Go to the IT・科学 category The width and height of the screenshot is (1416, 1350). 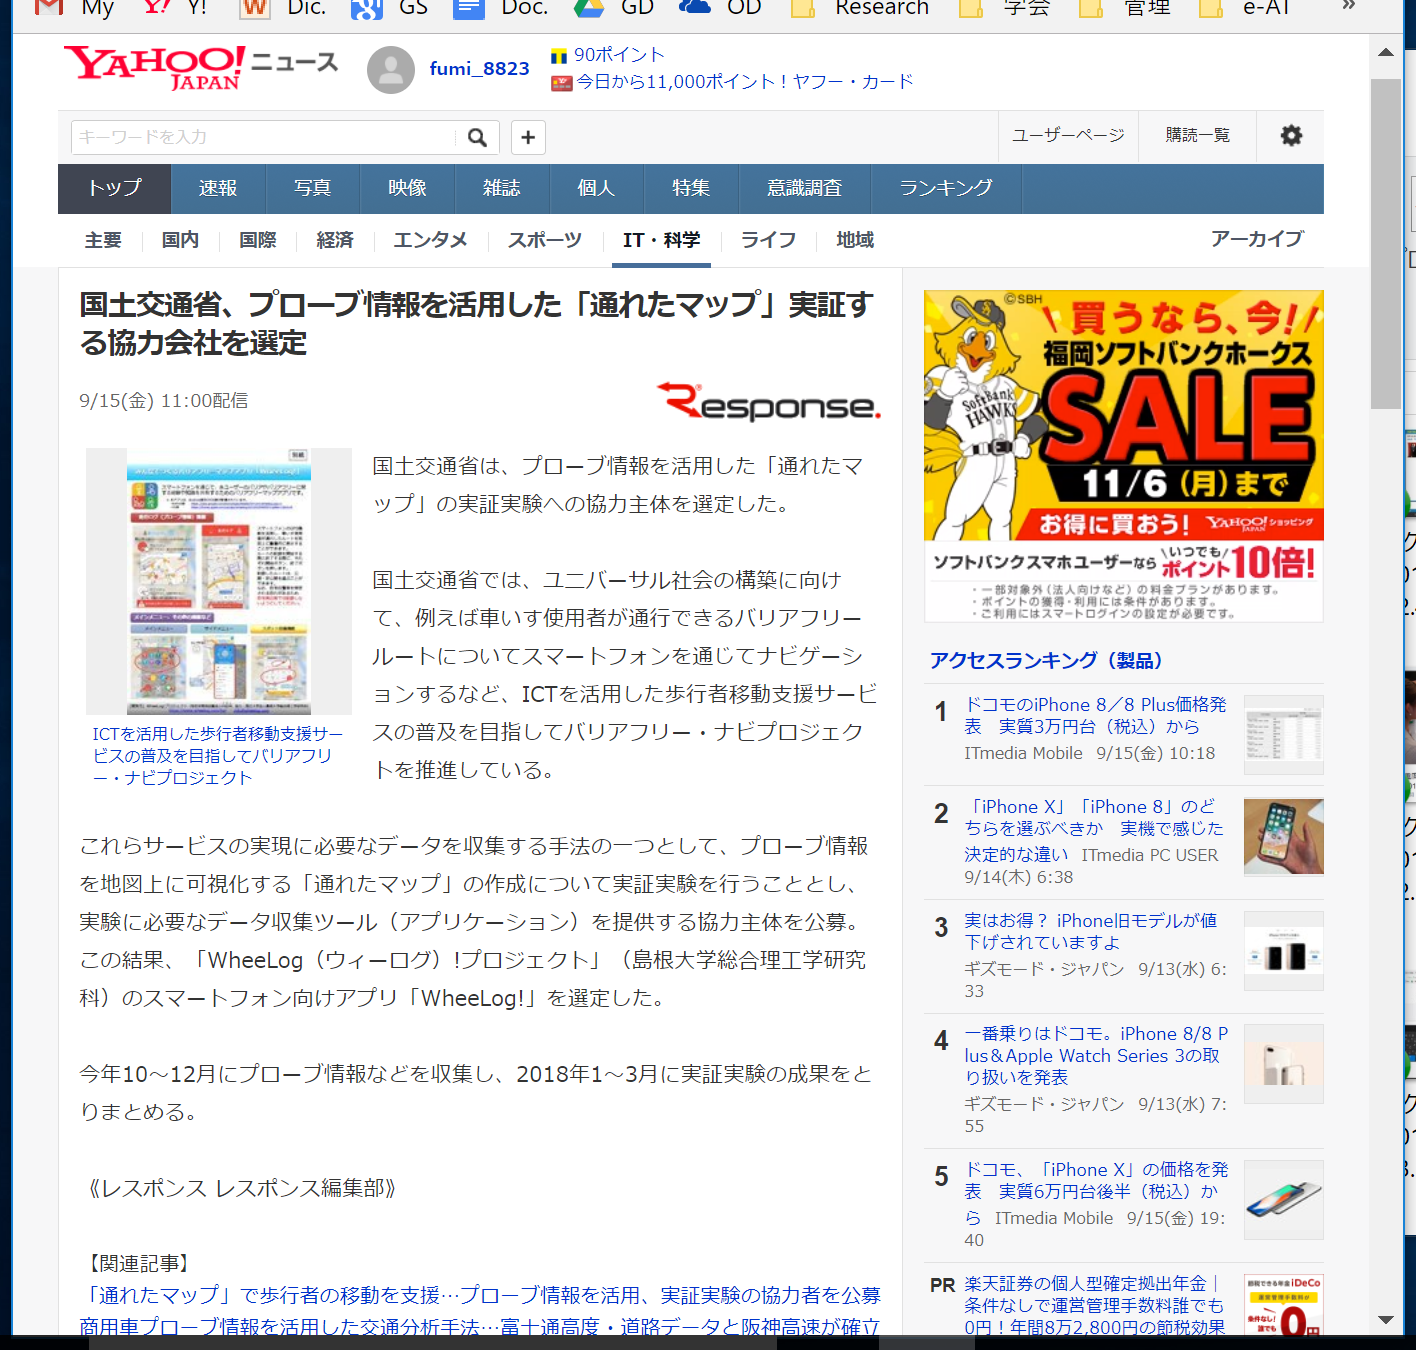[661, 240]
